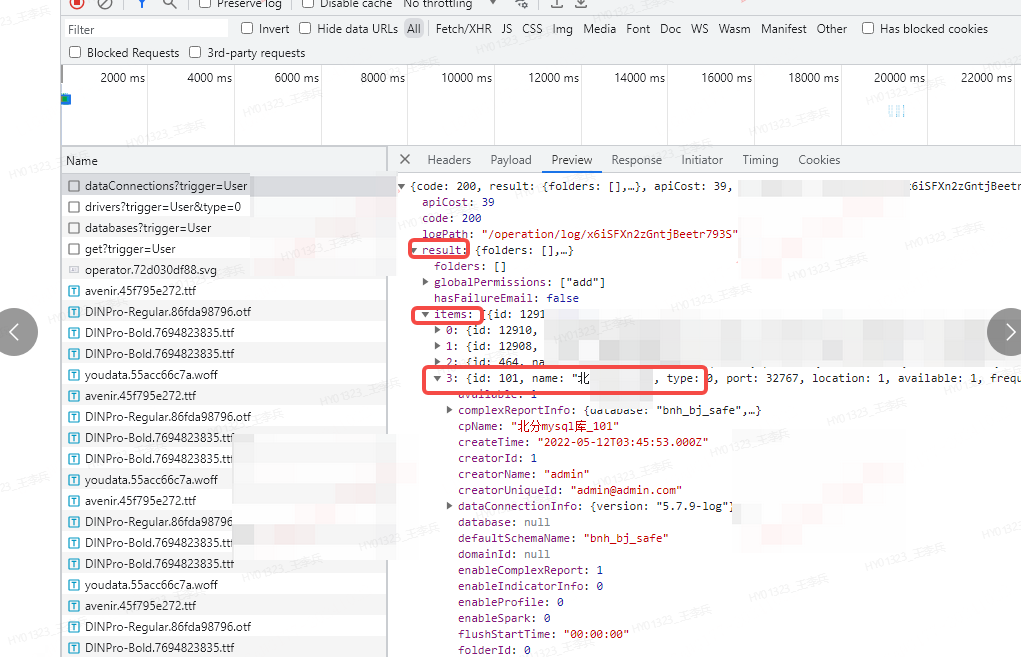Collapse the result node arrow
The height and width of the screenshot is (657, 1021).
click(x=414, y=251)
